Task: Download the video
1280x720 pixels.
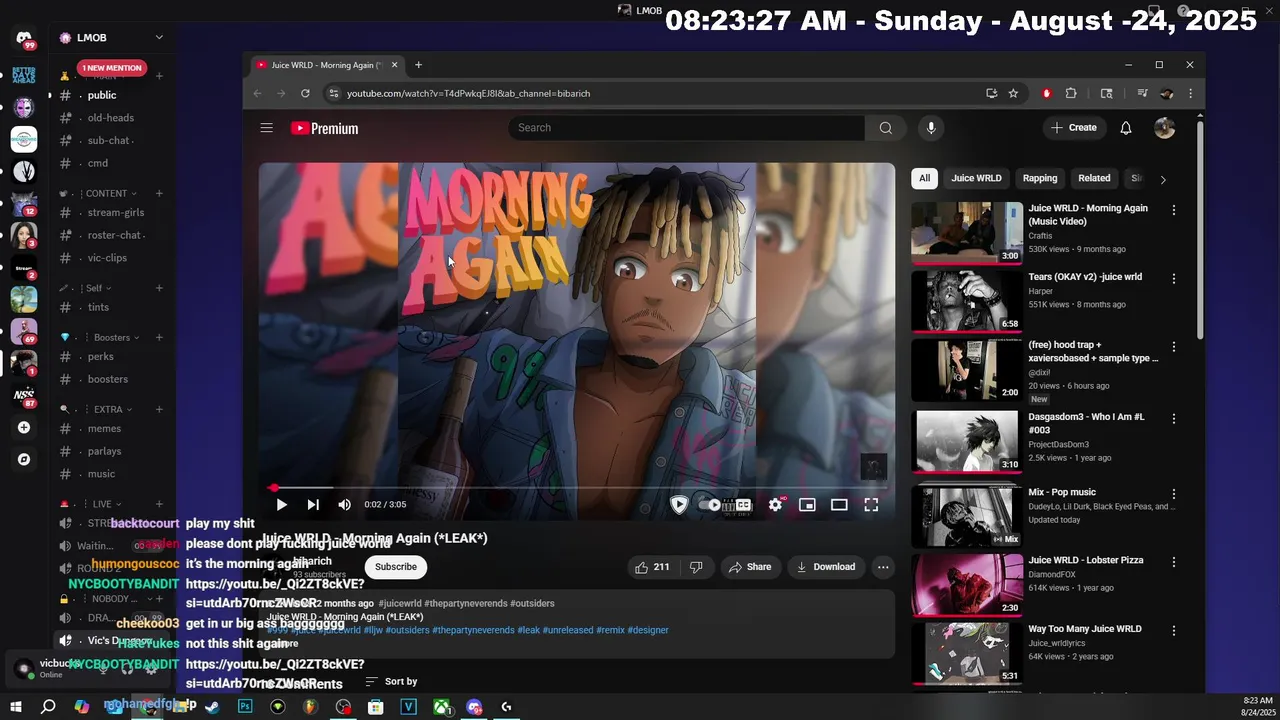Action: tap(826, 567)
